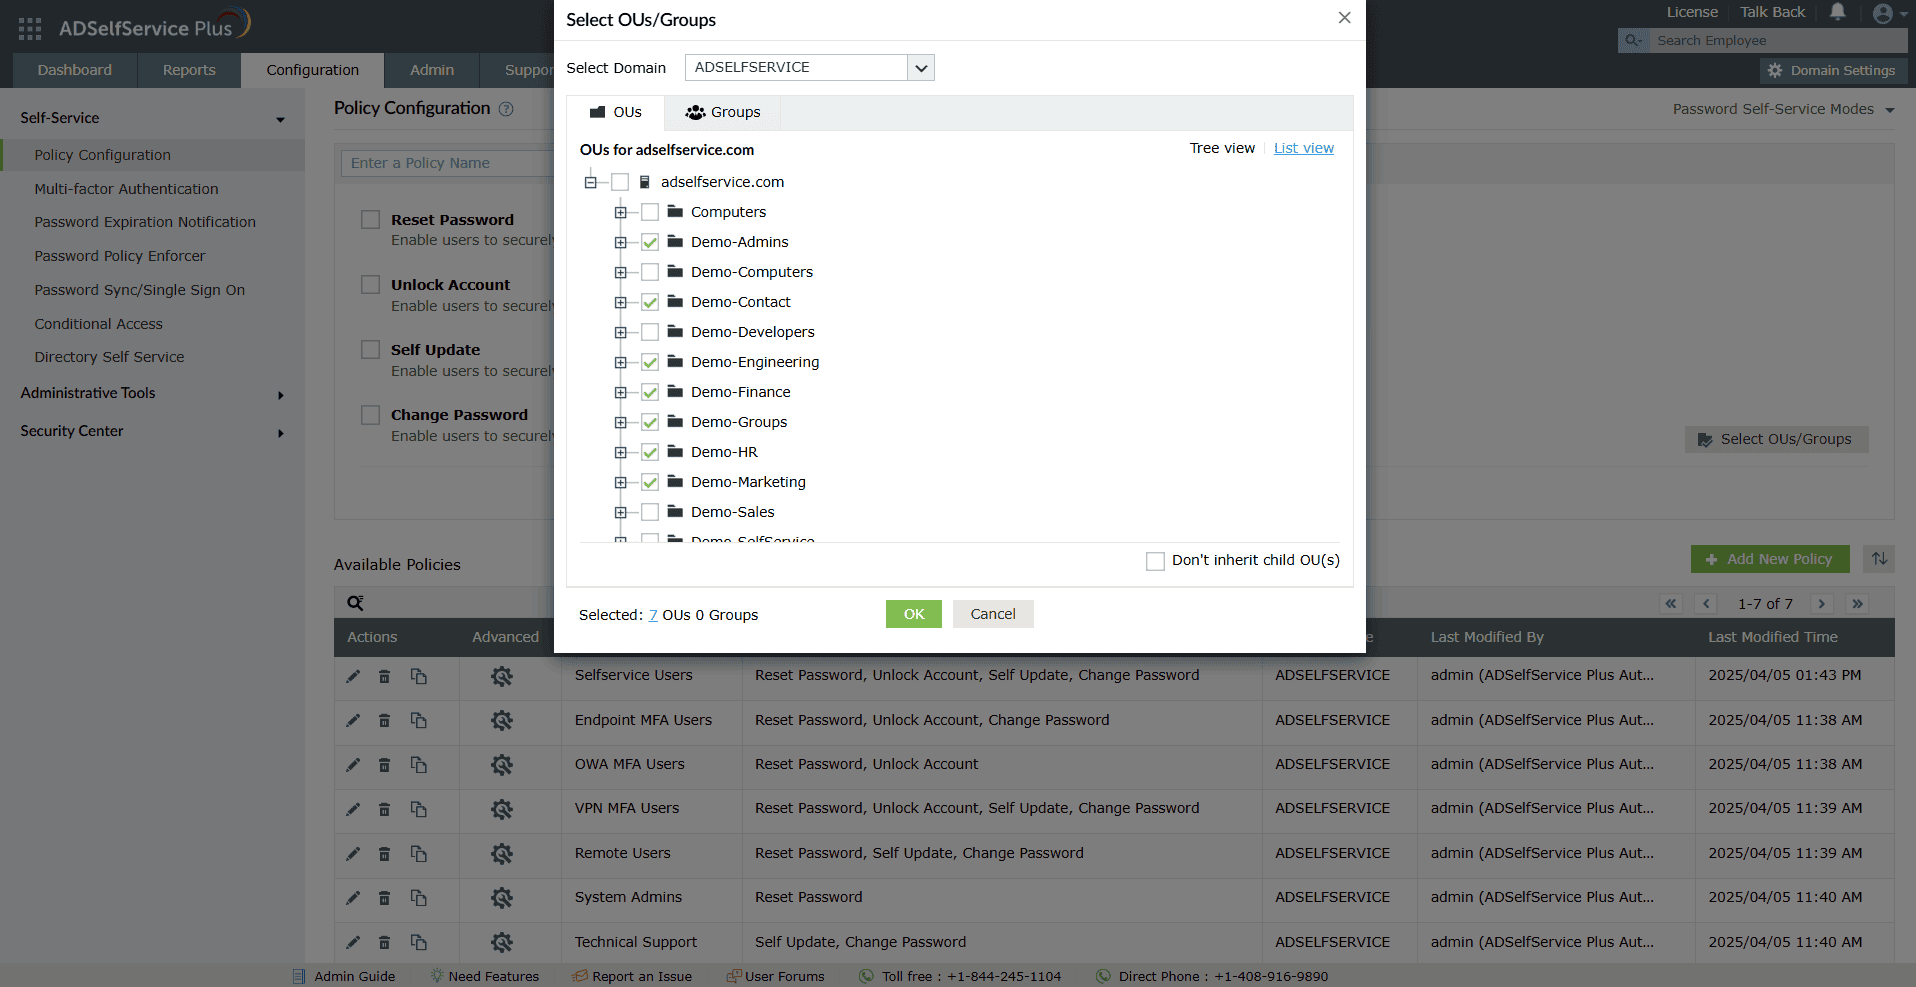The width and height of the screenshot is (1916, 987).
Task: Expand the Administrative Tools sidebar section
Action: [x=152, y=393]
